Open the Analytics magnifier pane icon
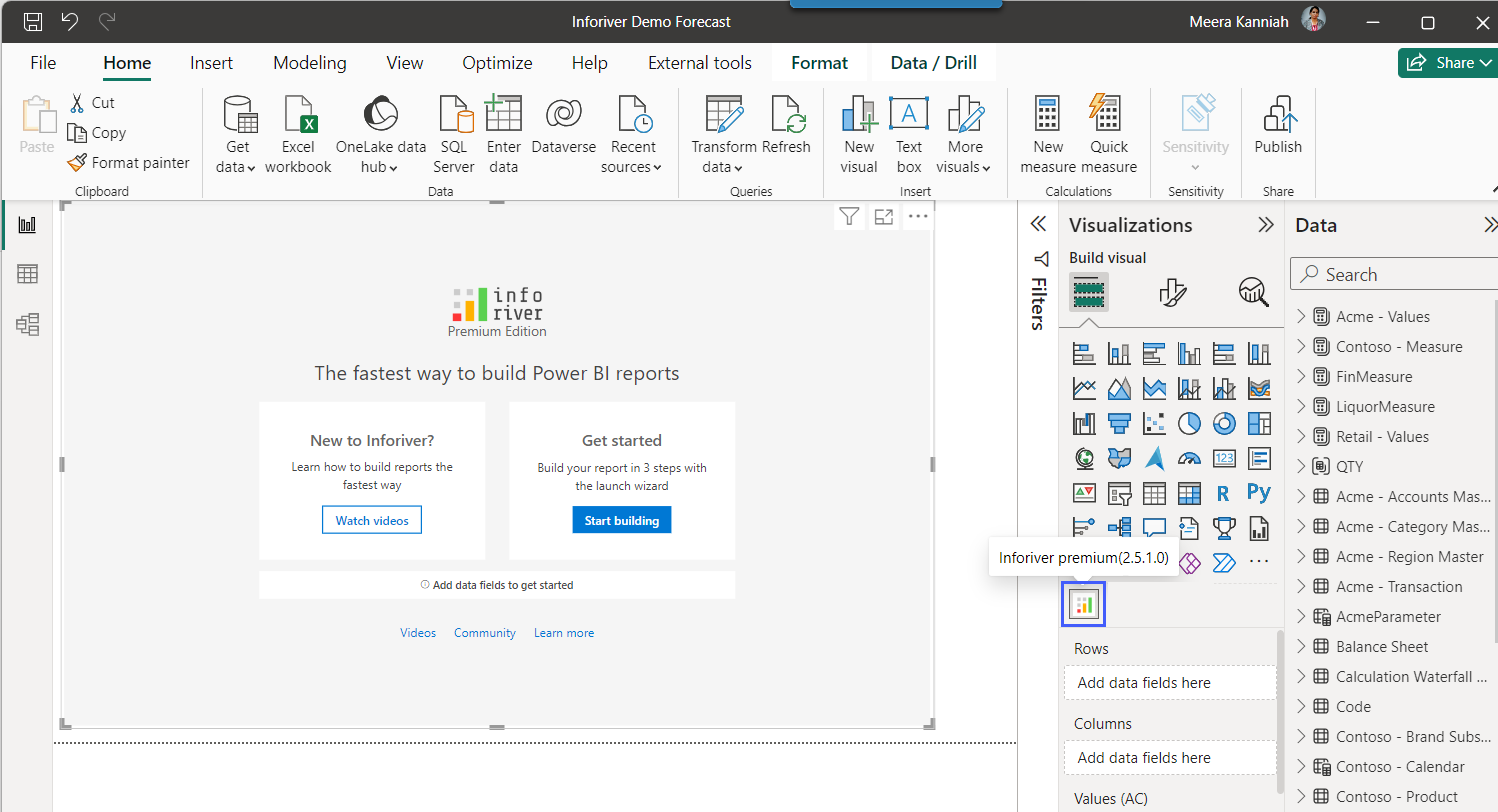Image resolution: width=1498 pixels, height=812 pixels. pyautogui.click(x=1253, y=292)
